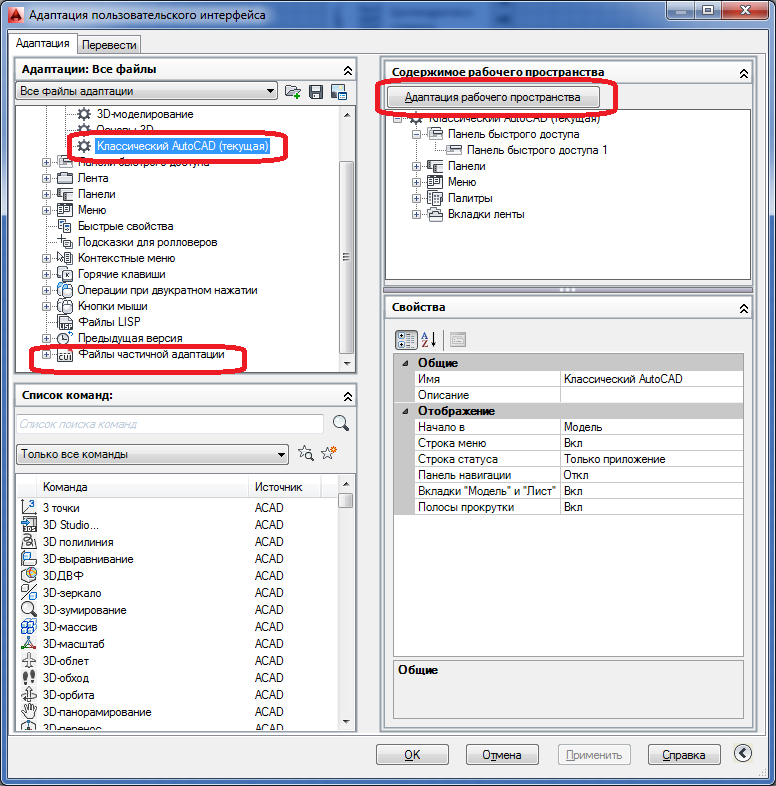Click the magnifier search icon in command list

click(341, 423)
